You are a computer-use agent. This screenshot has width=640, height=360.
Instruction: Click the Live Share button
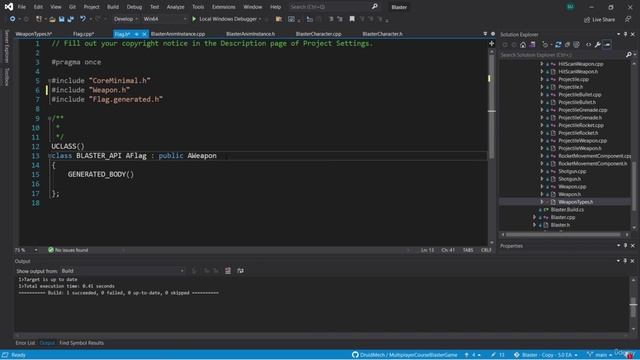coord(599,19)
